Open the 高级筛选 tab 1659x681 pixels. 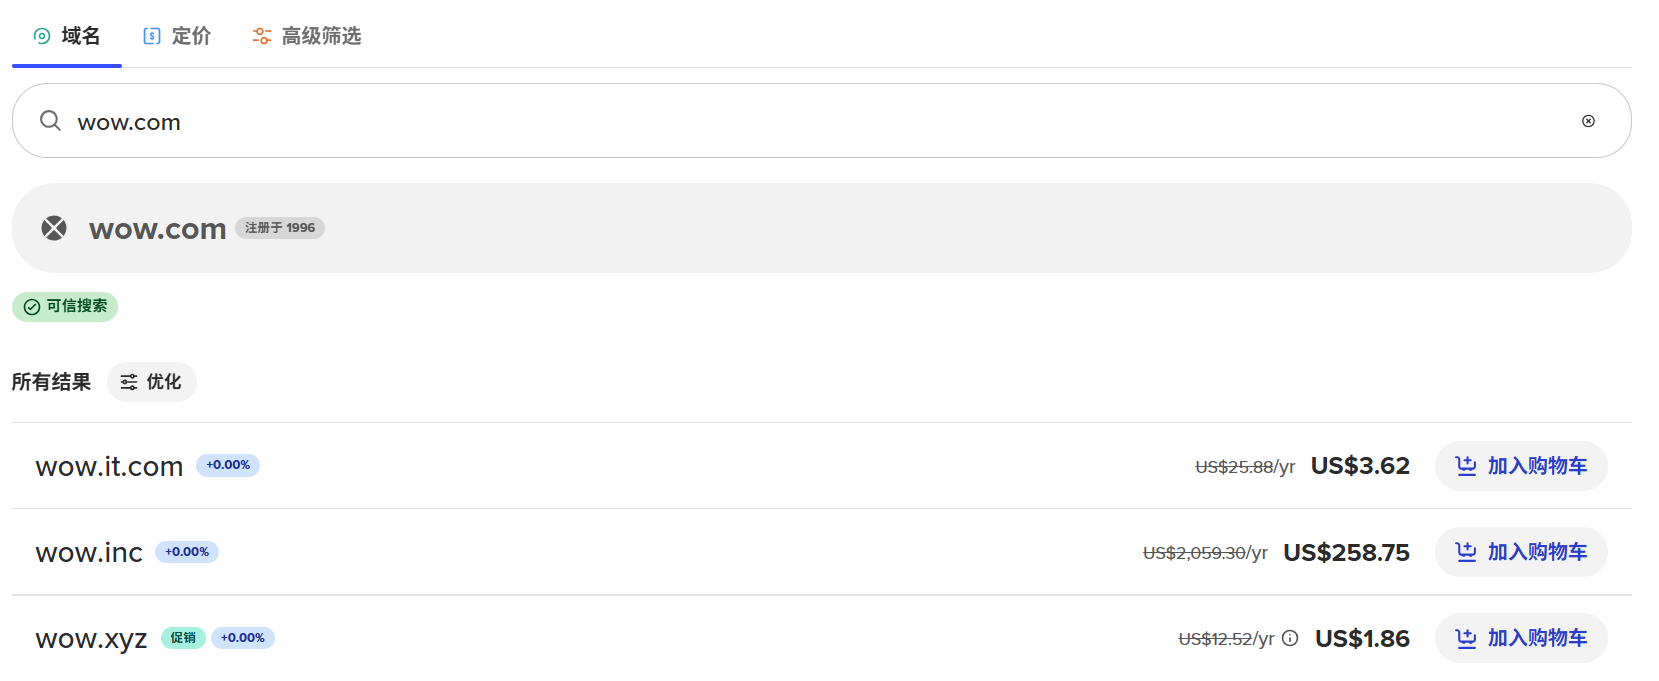[320, 36]
